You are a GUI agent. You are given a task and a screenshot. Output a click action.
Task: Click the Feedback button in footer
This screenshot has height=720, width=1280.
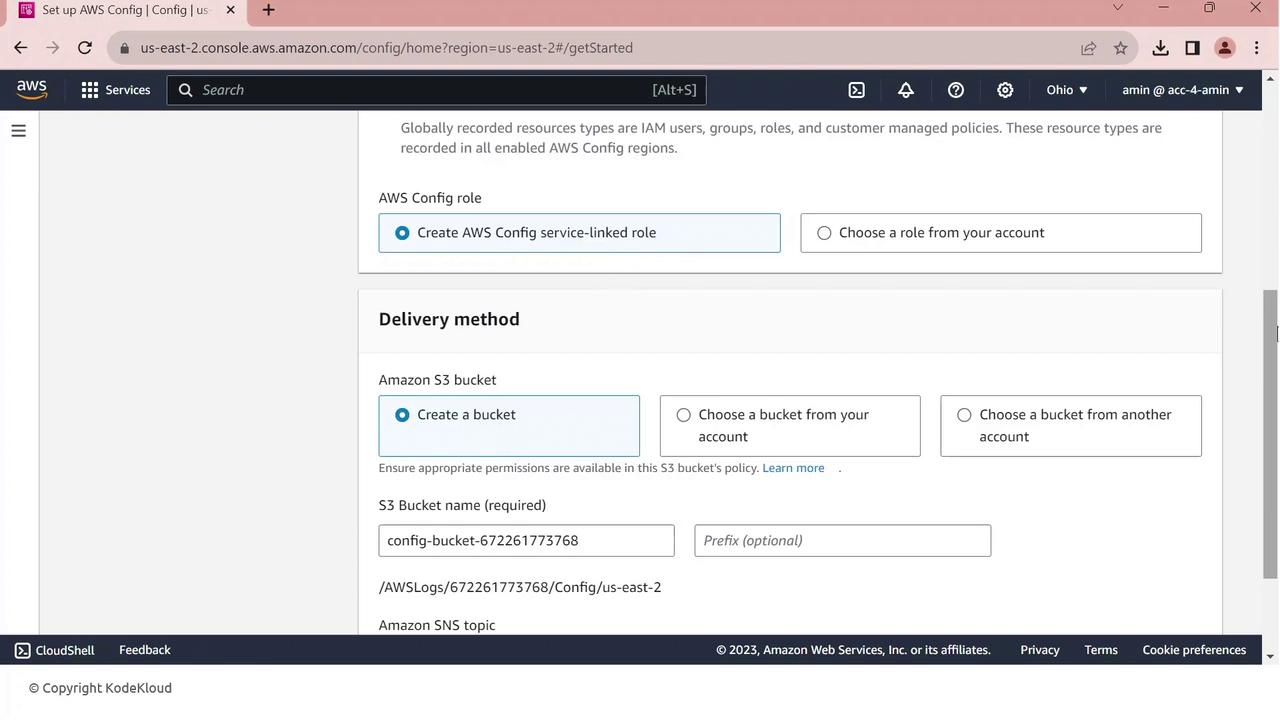click(x=145, y=650)
